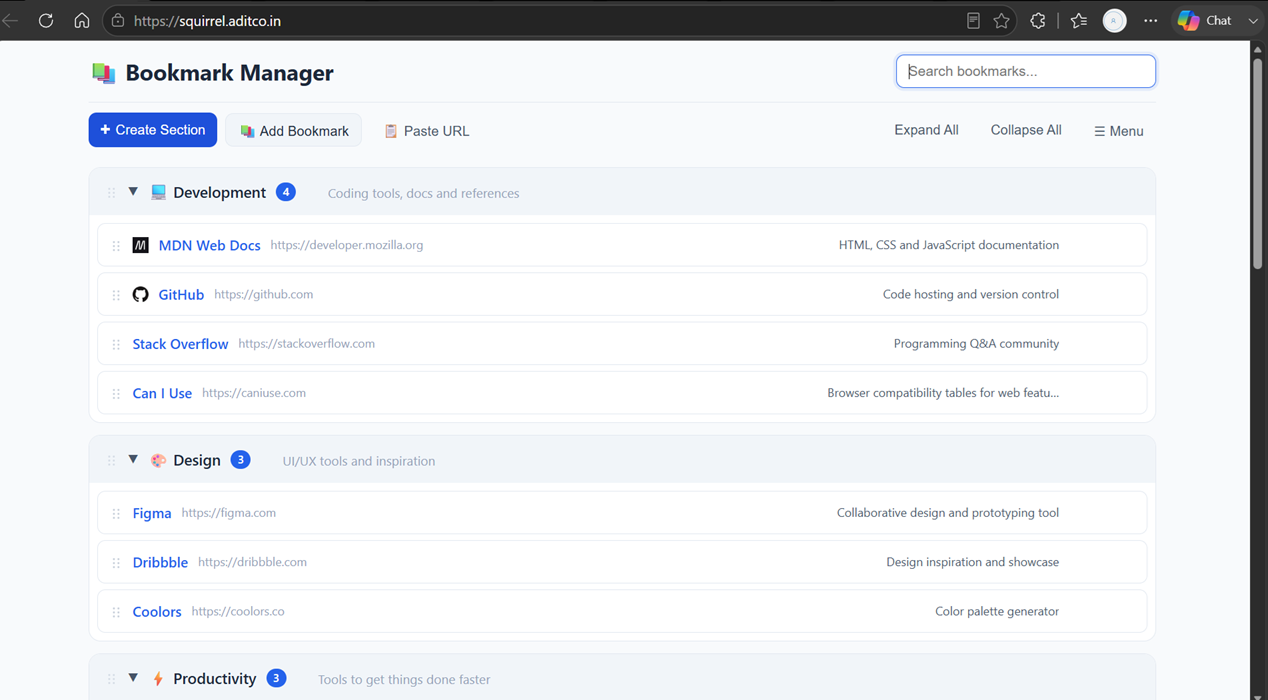Click the Design count badge 3
The height and width of the screenshot is (700, 1268).
[240, 460]
